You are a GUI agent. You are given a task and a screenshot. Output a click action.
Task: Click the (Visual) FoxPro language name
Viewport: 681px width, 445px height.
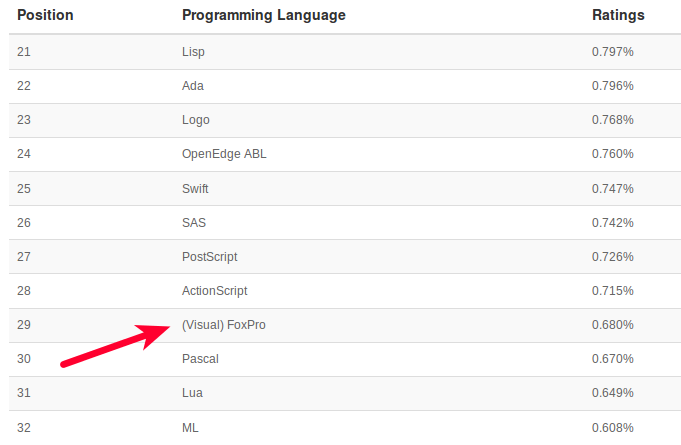(224, 325)
